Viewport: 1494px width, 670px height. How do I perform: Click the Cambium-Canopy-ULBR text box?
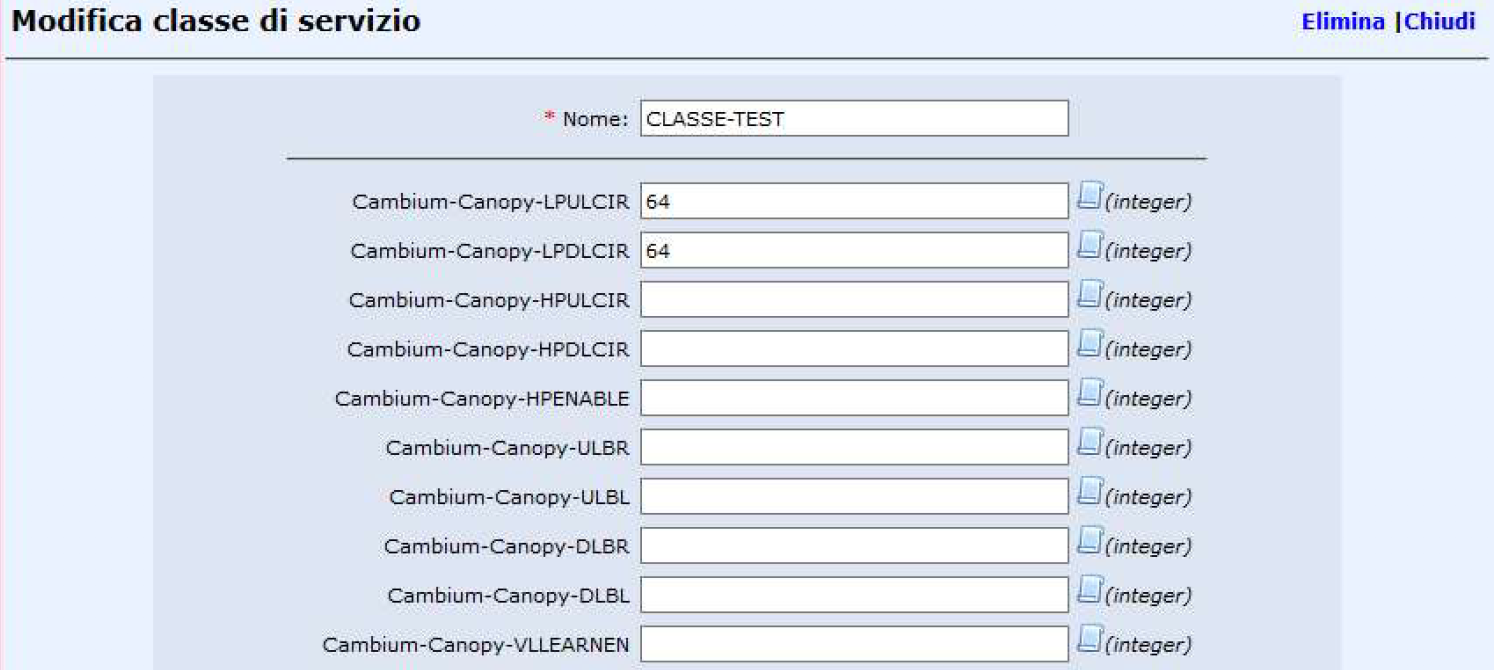coord(854,447)
